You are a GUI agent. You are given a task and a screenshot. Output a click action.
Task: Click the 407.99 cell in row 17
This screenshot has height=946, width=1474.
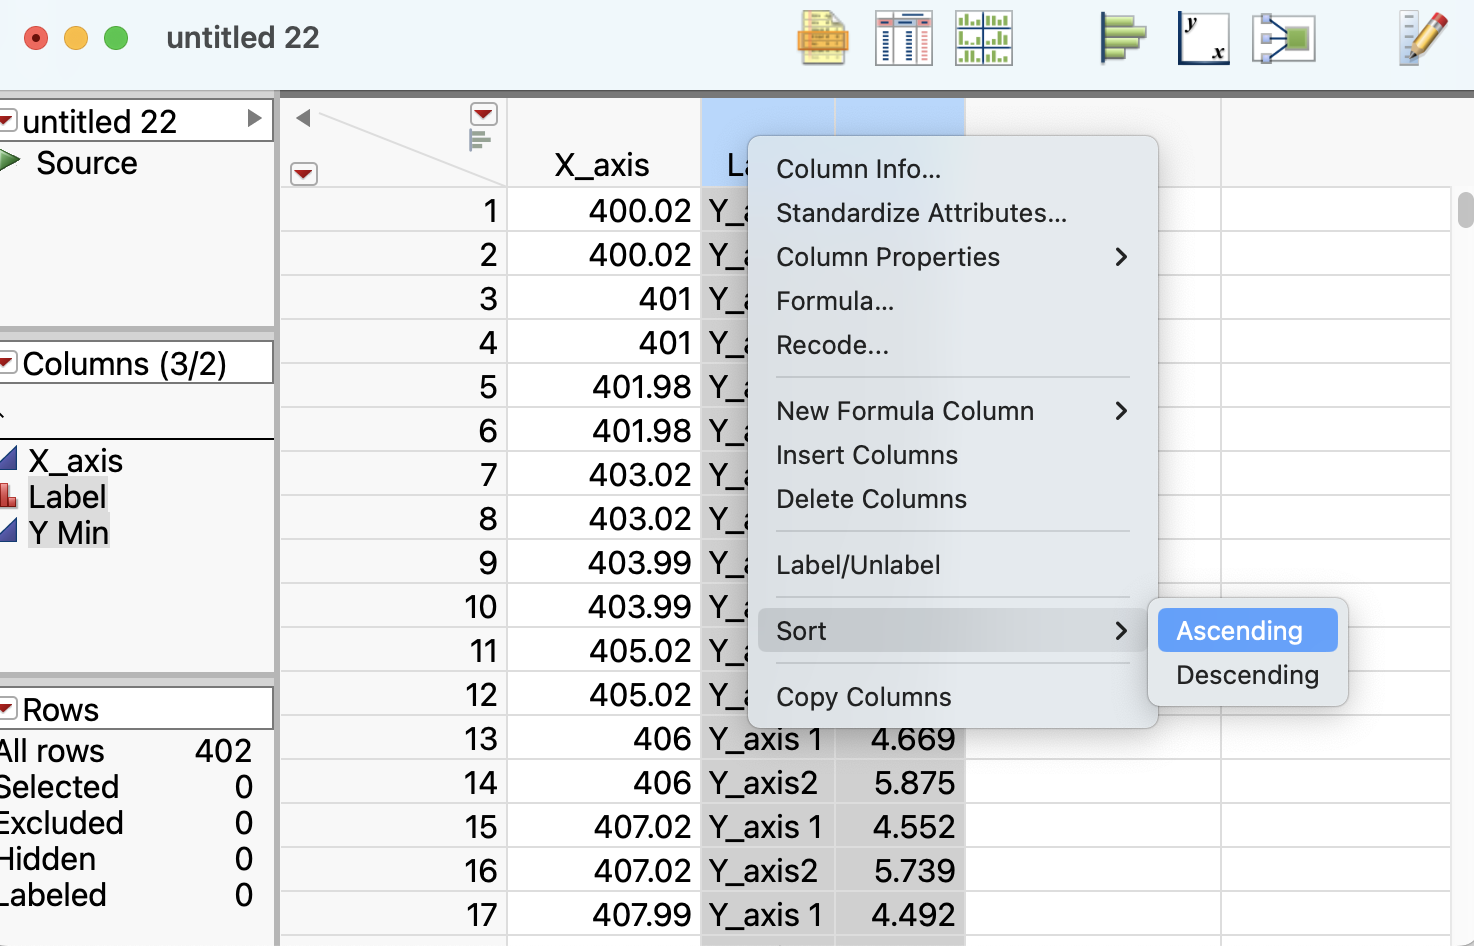tap(604, 915)
